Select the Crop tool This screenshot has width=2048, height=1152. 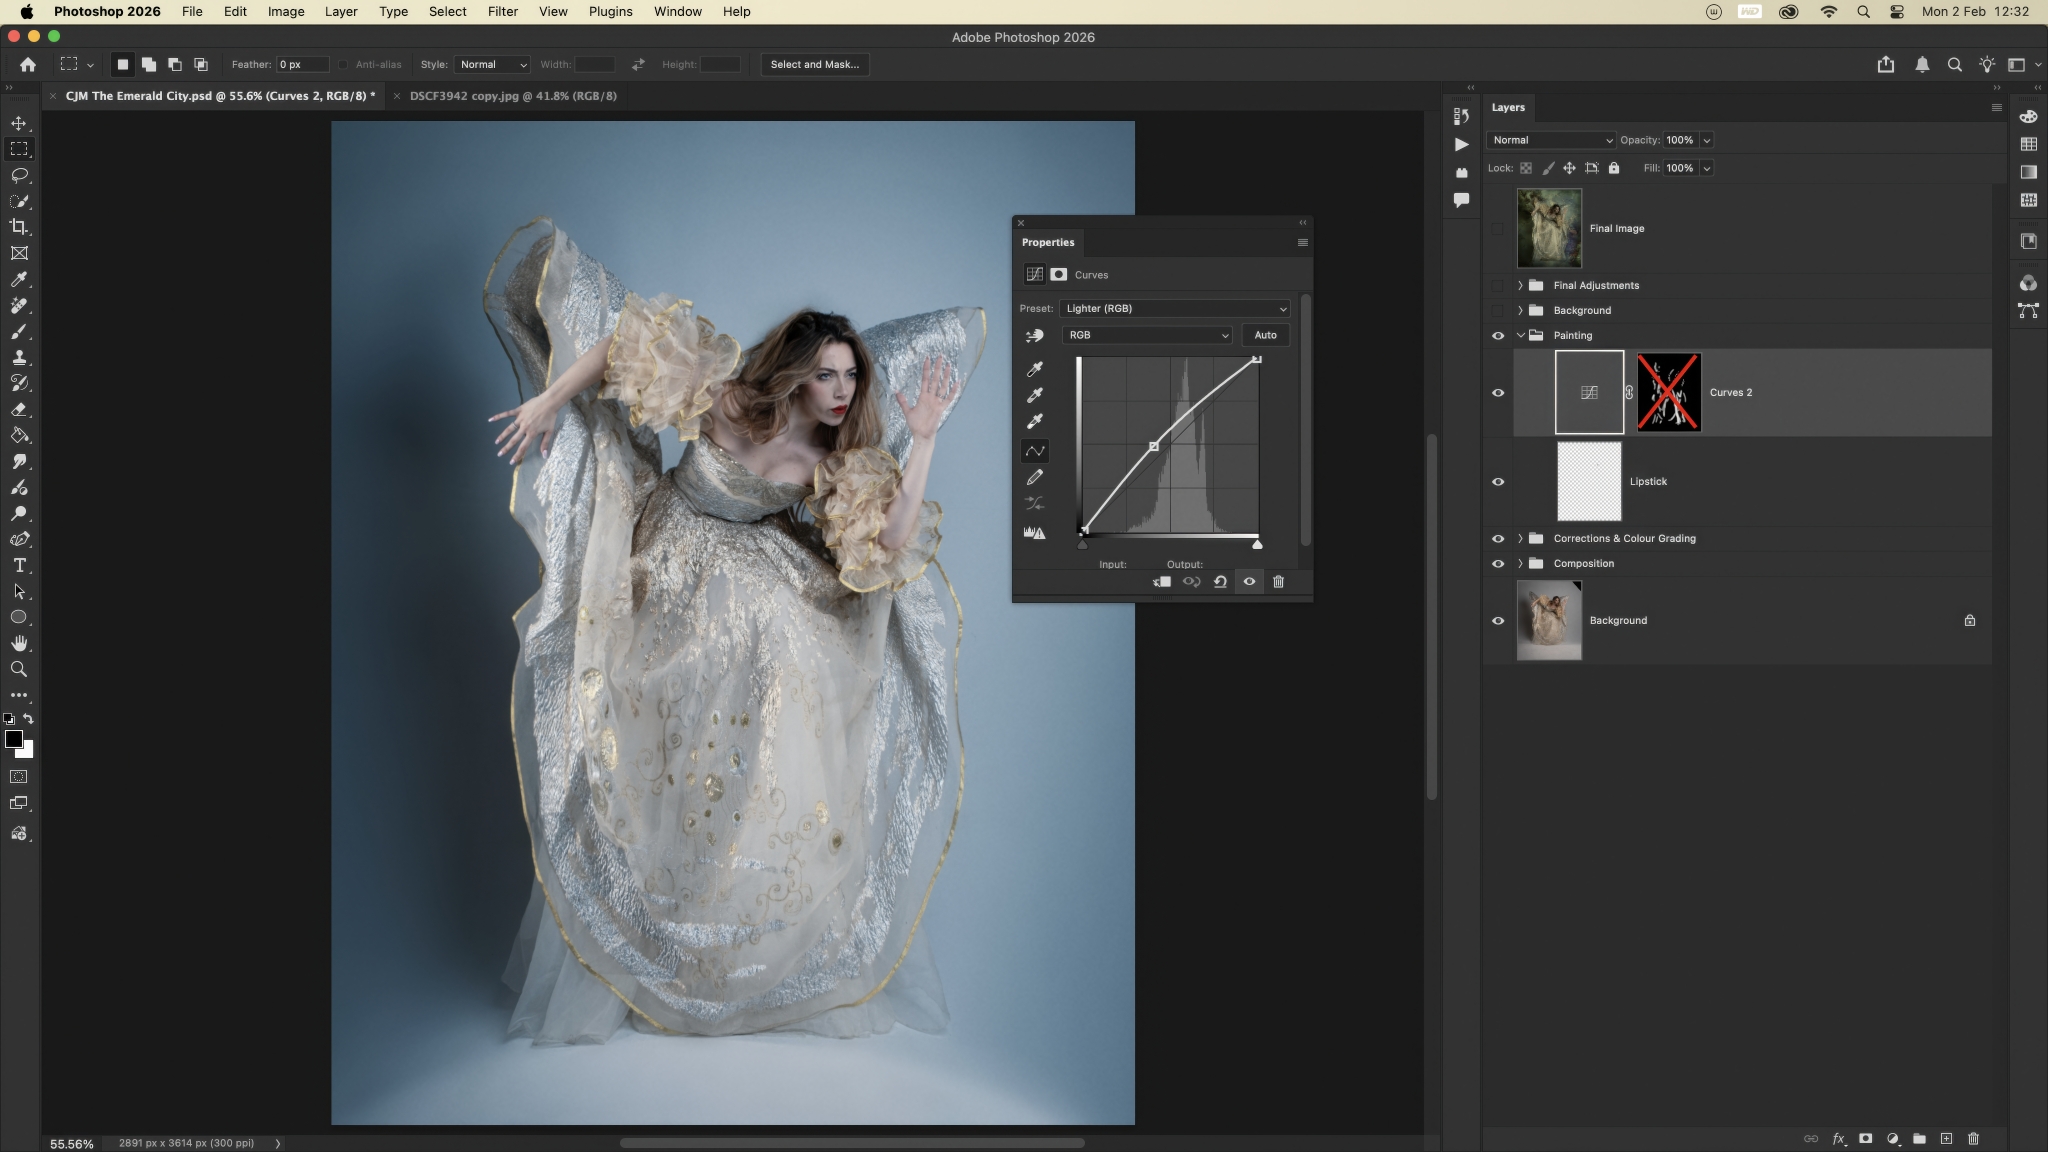tap(19, 227)
